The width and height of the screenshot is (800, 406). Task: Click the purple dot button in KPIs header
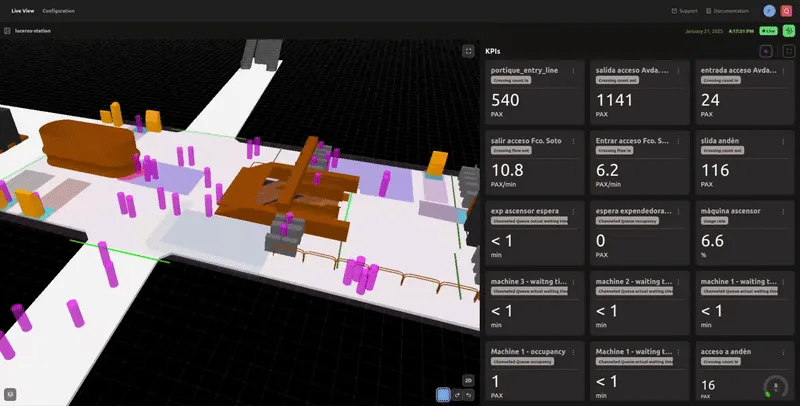(765, 51)
